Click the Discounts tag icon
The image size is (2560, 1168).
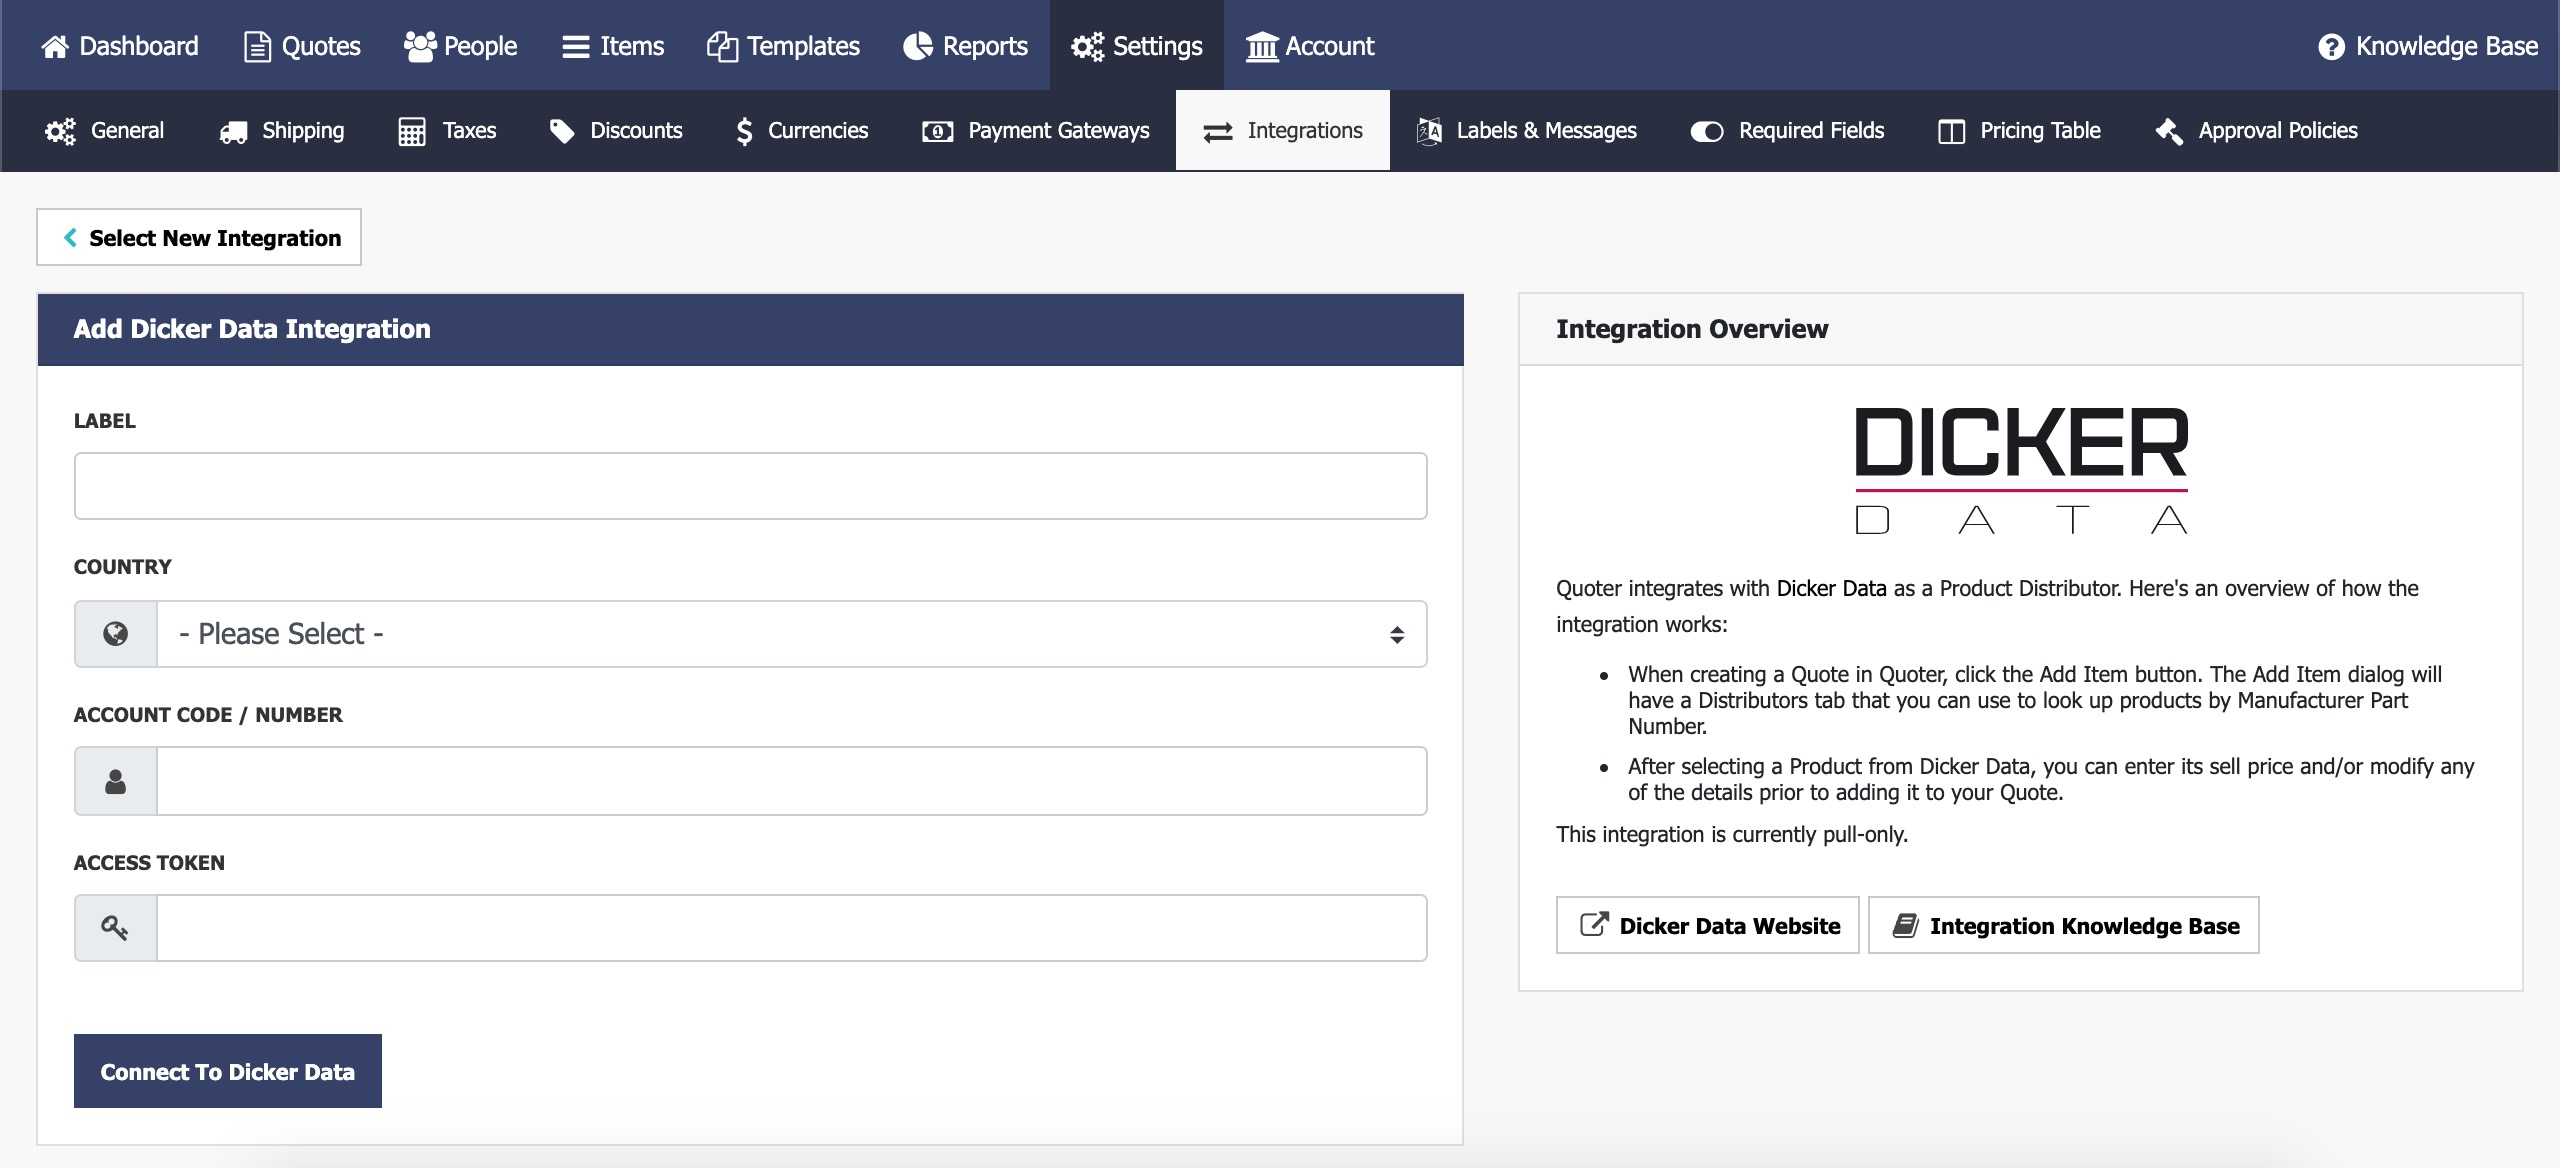point(562,131)
